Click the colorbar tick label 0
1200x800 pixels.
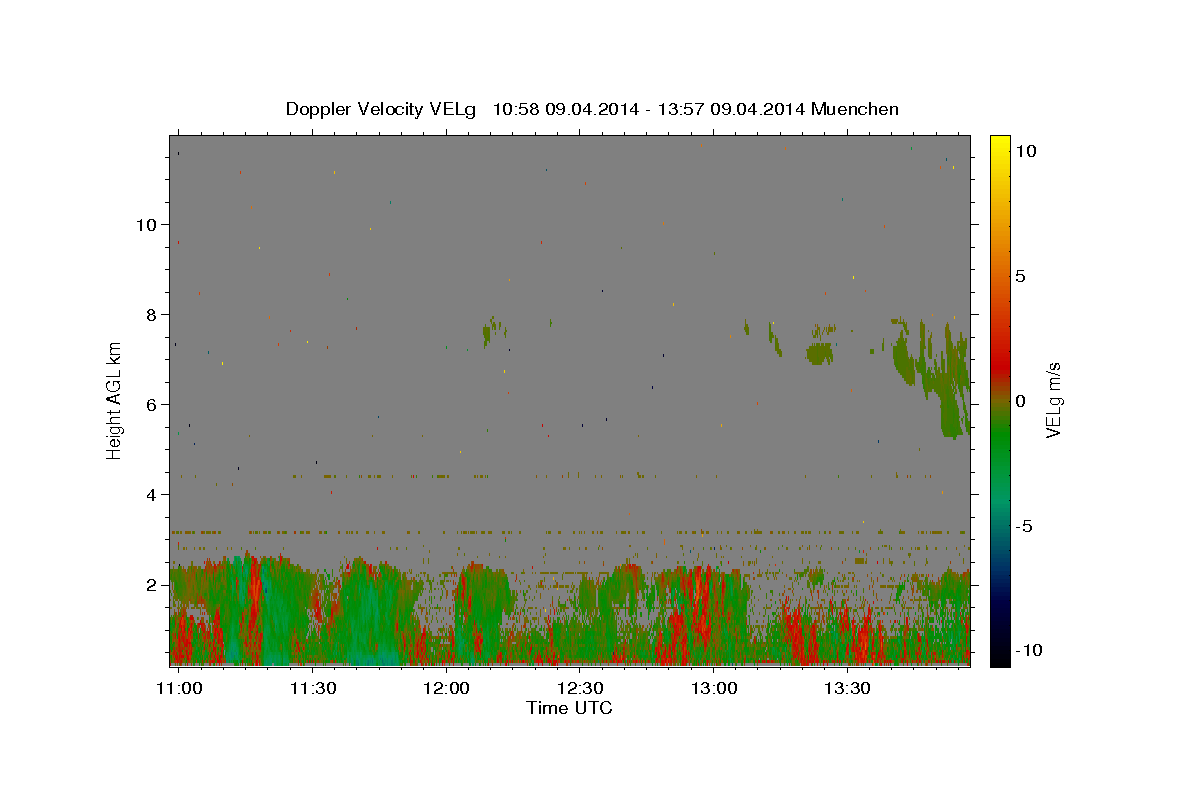click(x=1020, y=401)
